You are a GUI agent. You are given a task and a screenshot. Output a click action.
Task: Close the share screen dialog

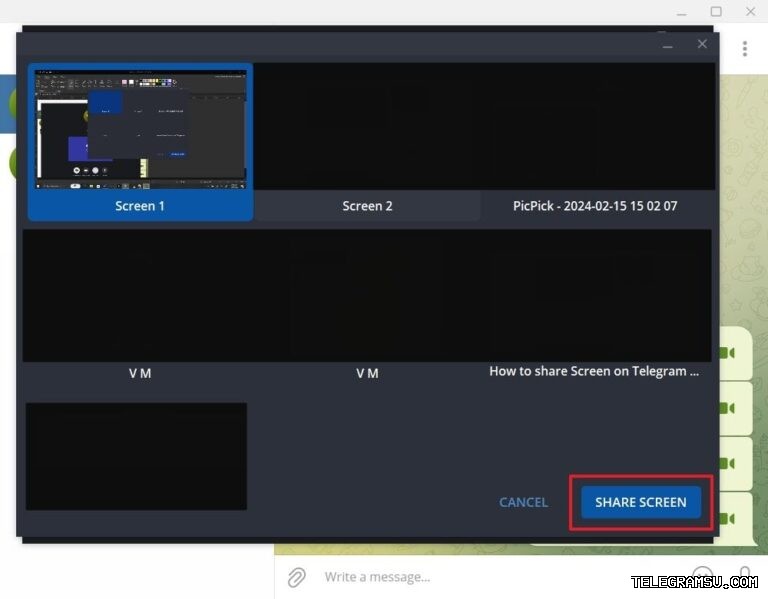coord(702,44)
